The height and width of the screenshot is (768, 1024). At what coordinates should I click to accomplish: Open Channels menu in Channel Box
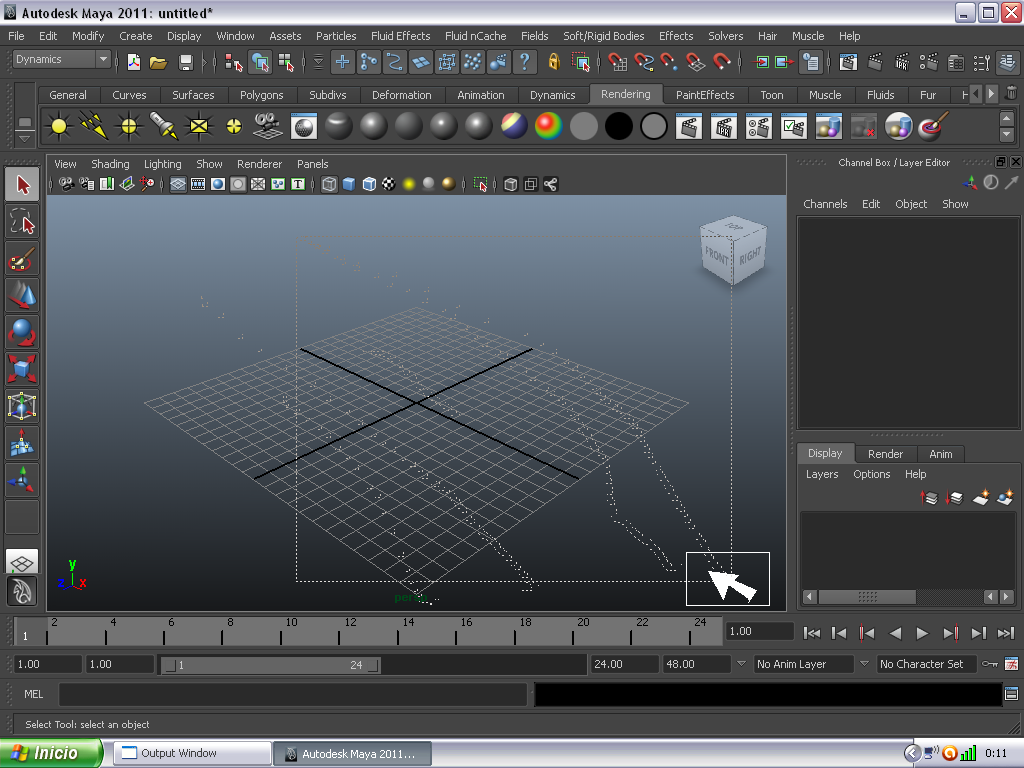click(825, 204)
